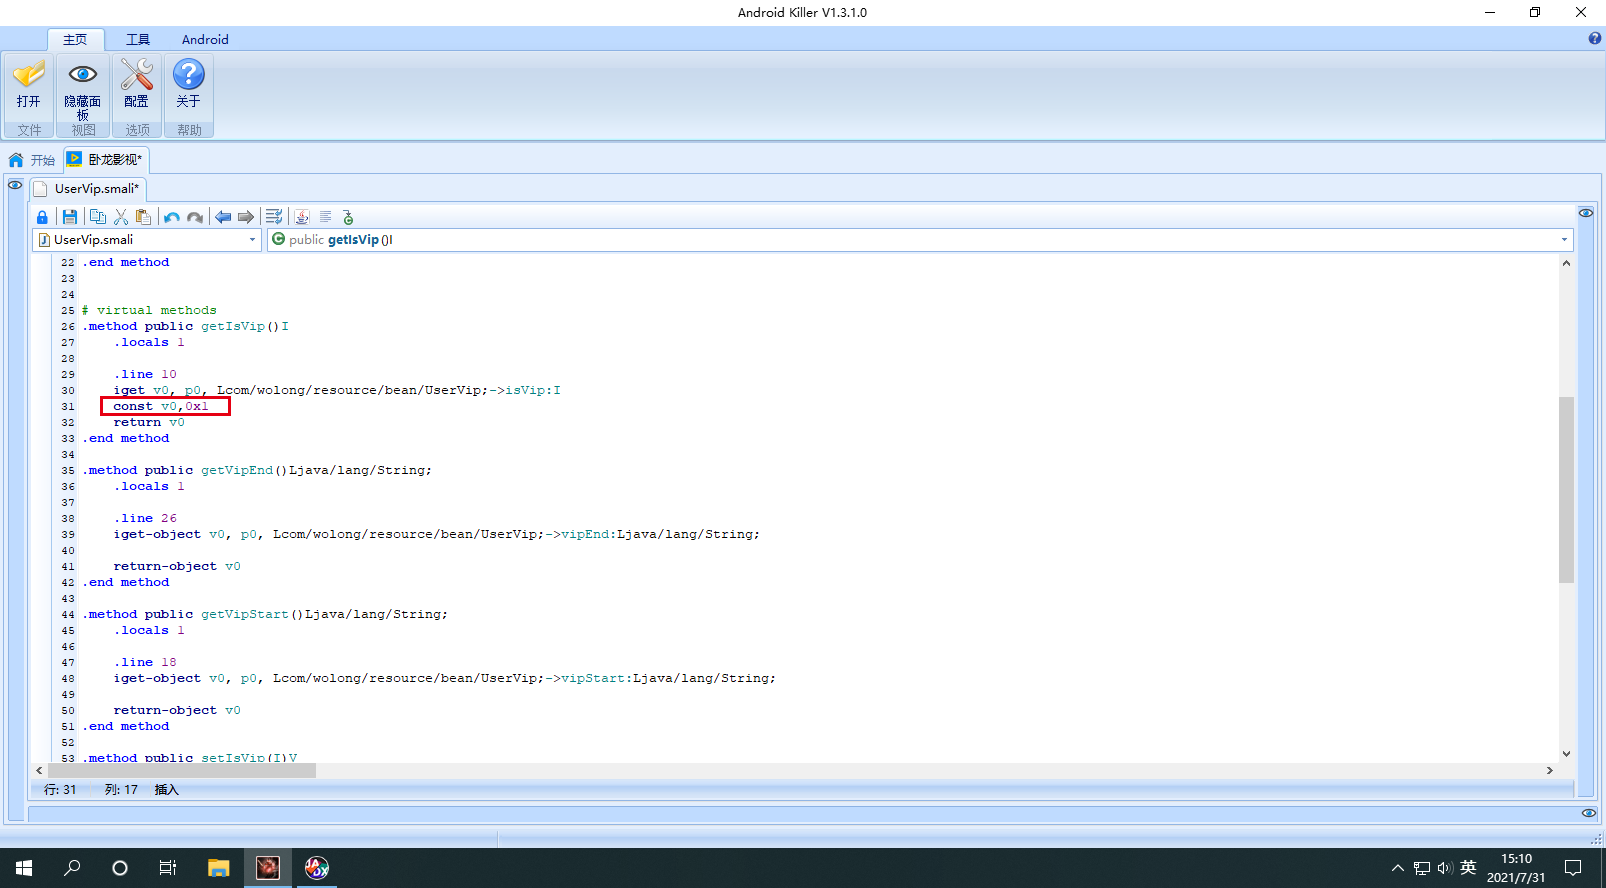Navigate back with blue left arrow
Image resolution: width=1606 pixels, height=888 pixels.
[x=223, y=217]
